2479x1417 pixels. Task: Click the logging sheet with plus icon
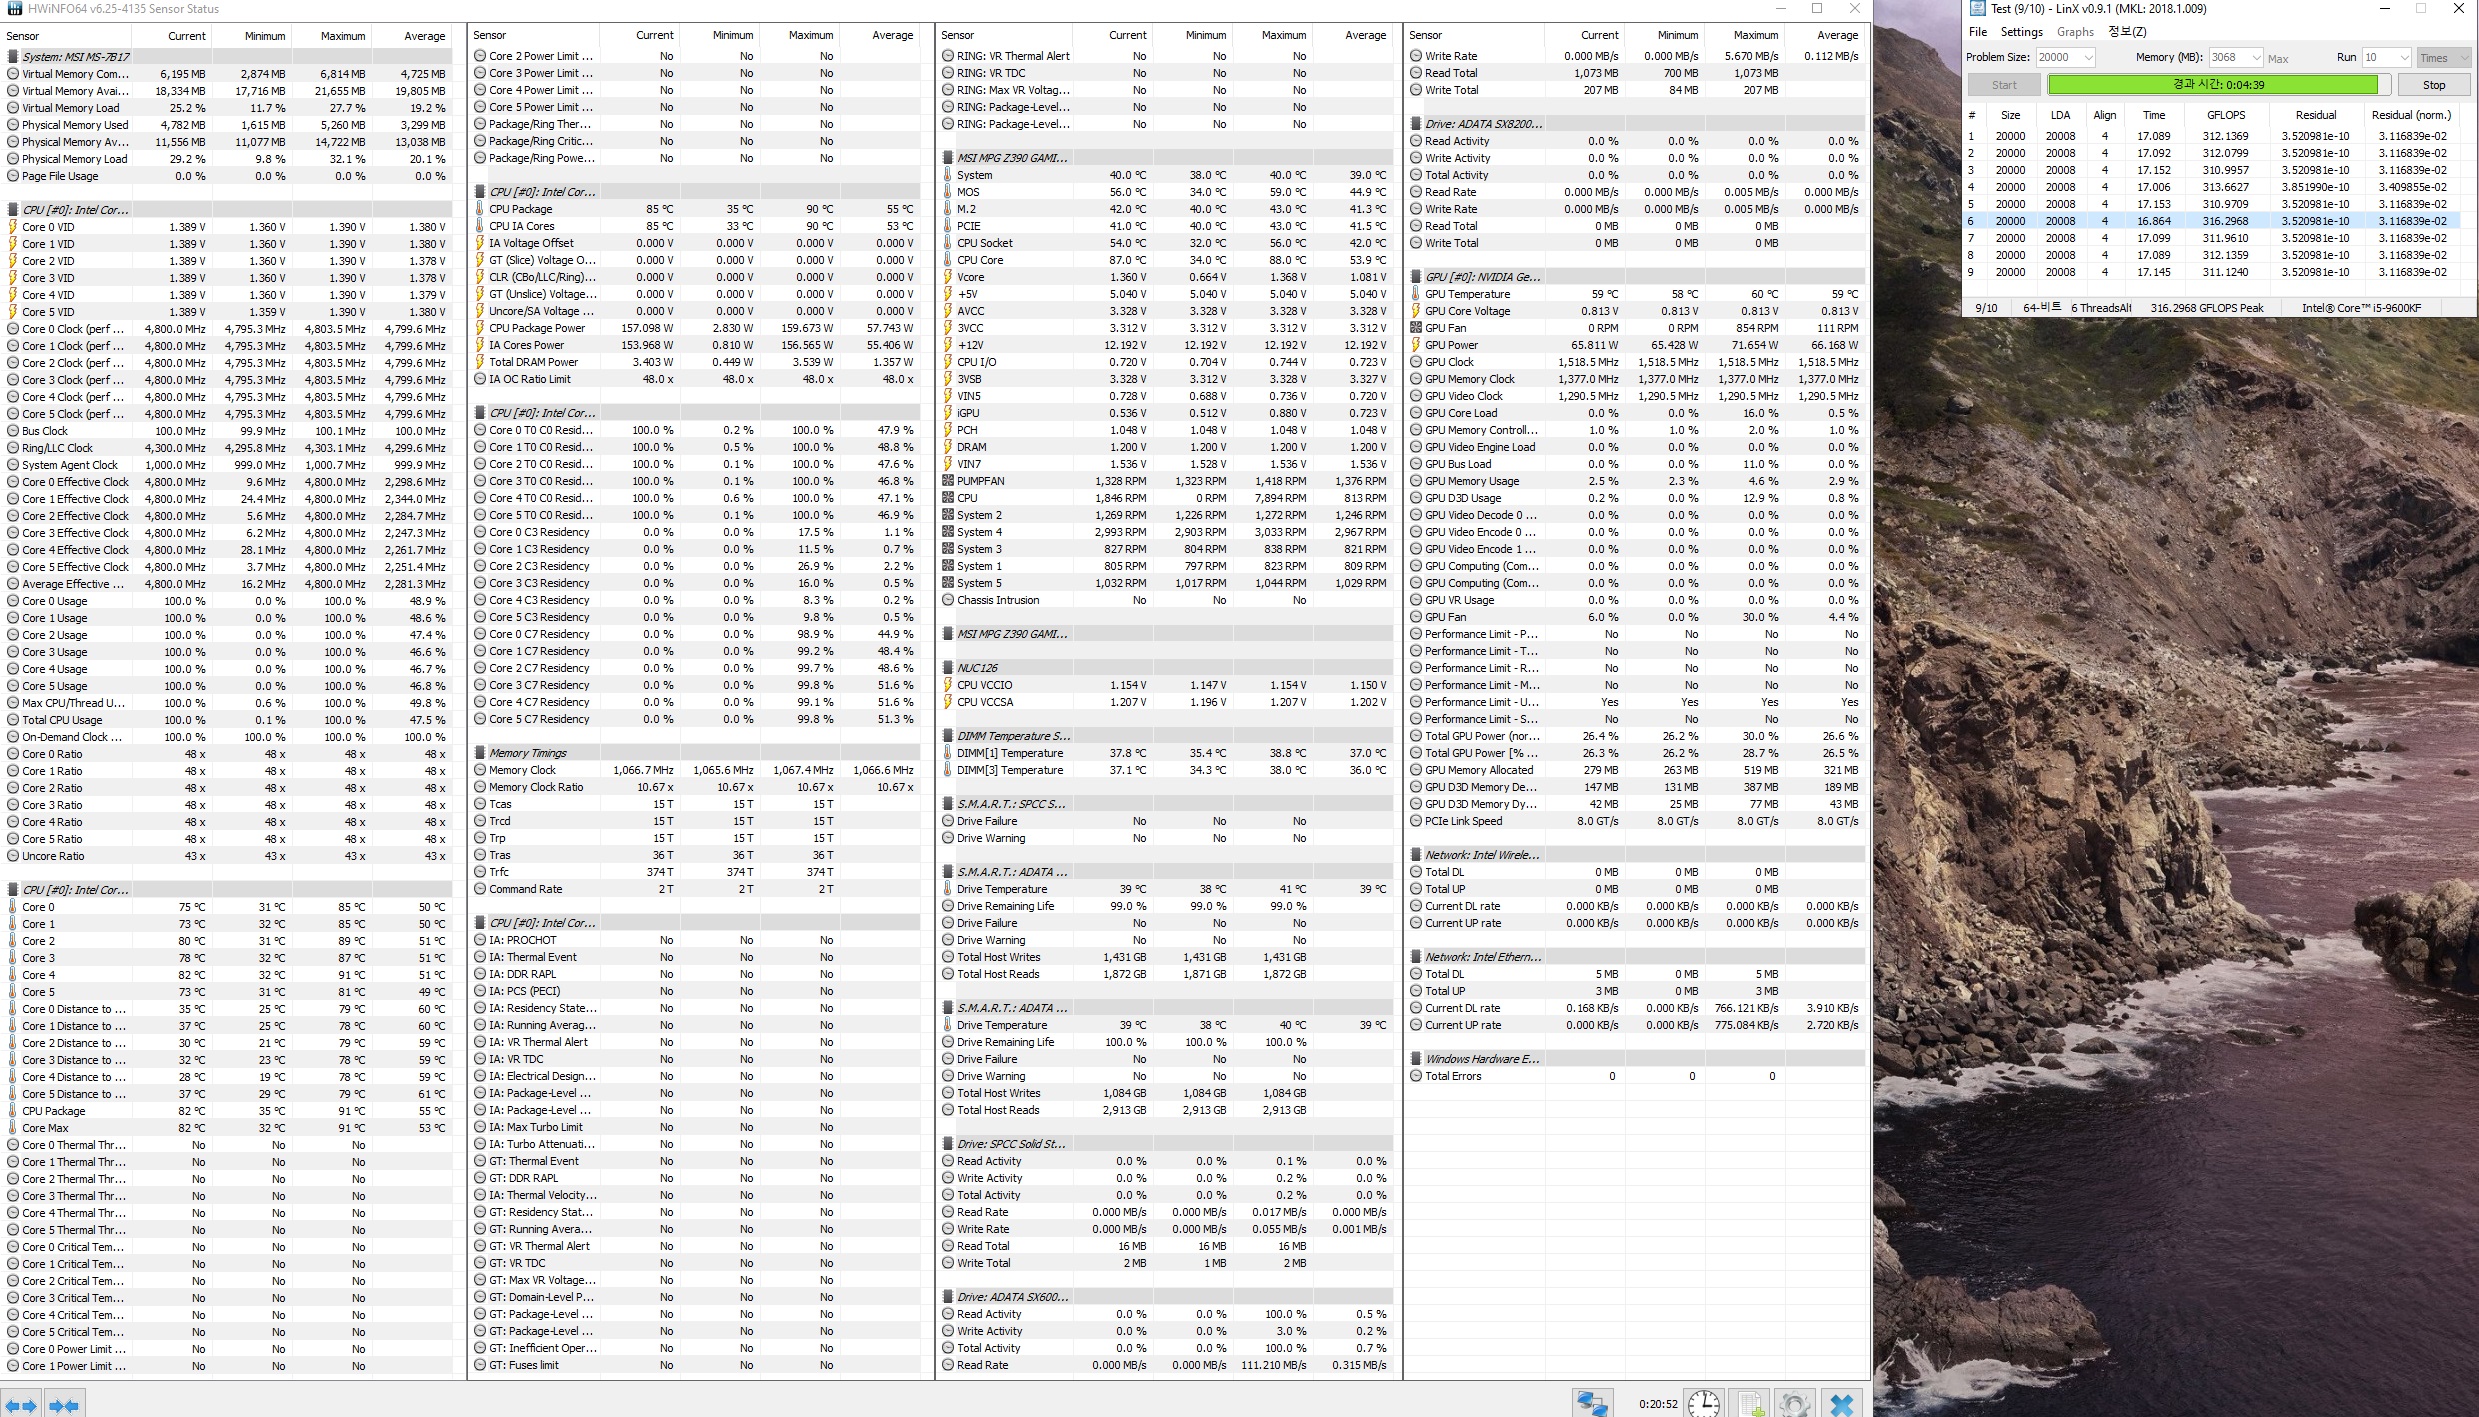click(x=1750, y=1403)
